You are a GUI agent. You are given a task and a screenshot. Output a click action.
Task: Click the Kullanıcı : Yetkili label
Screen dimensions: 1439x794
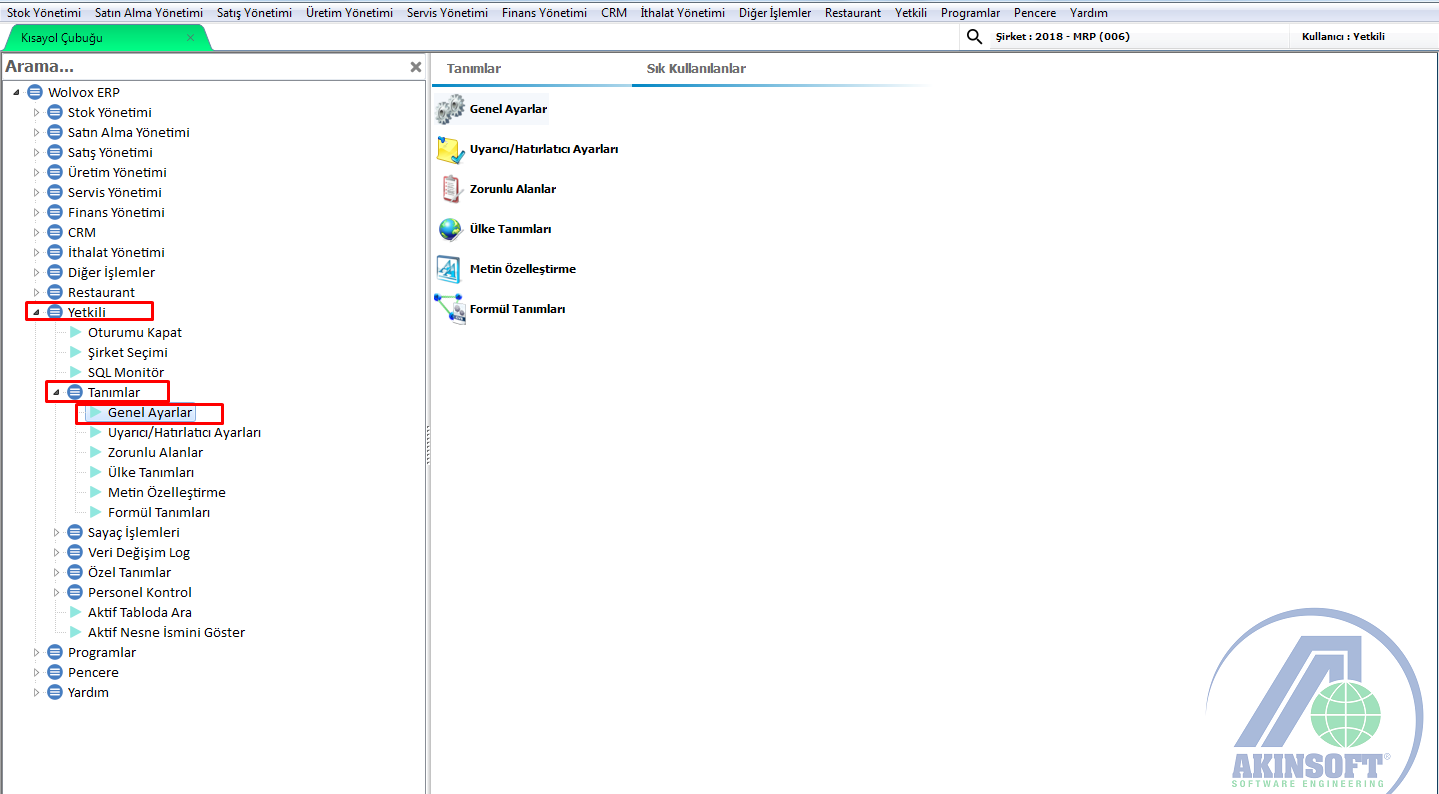1343,38
